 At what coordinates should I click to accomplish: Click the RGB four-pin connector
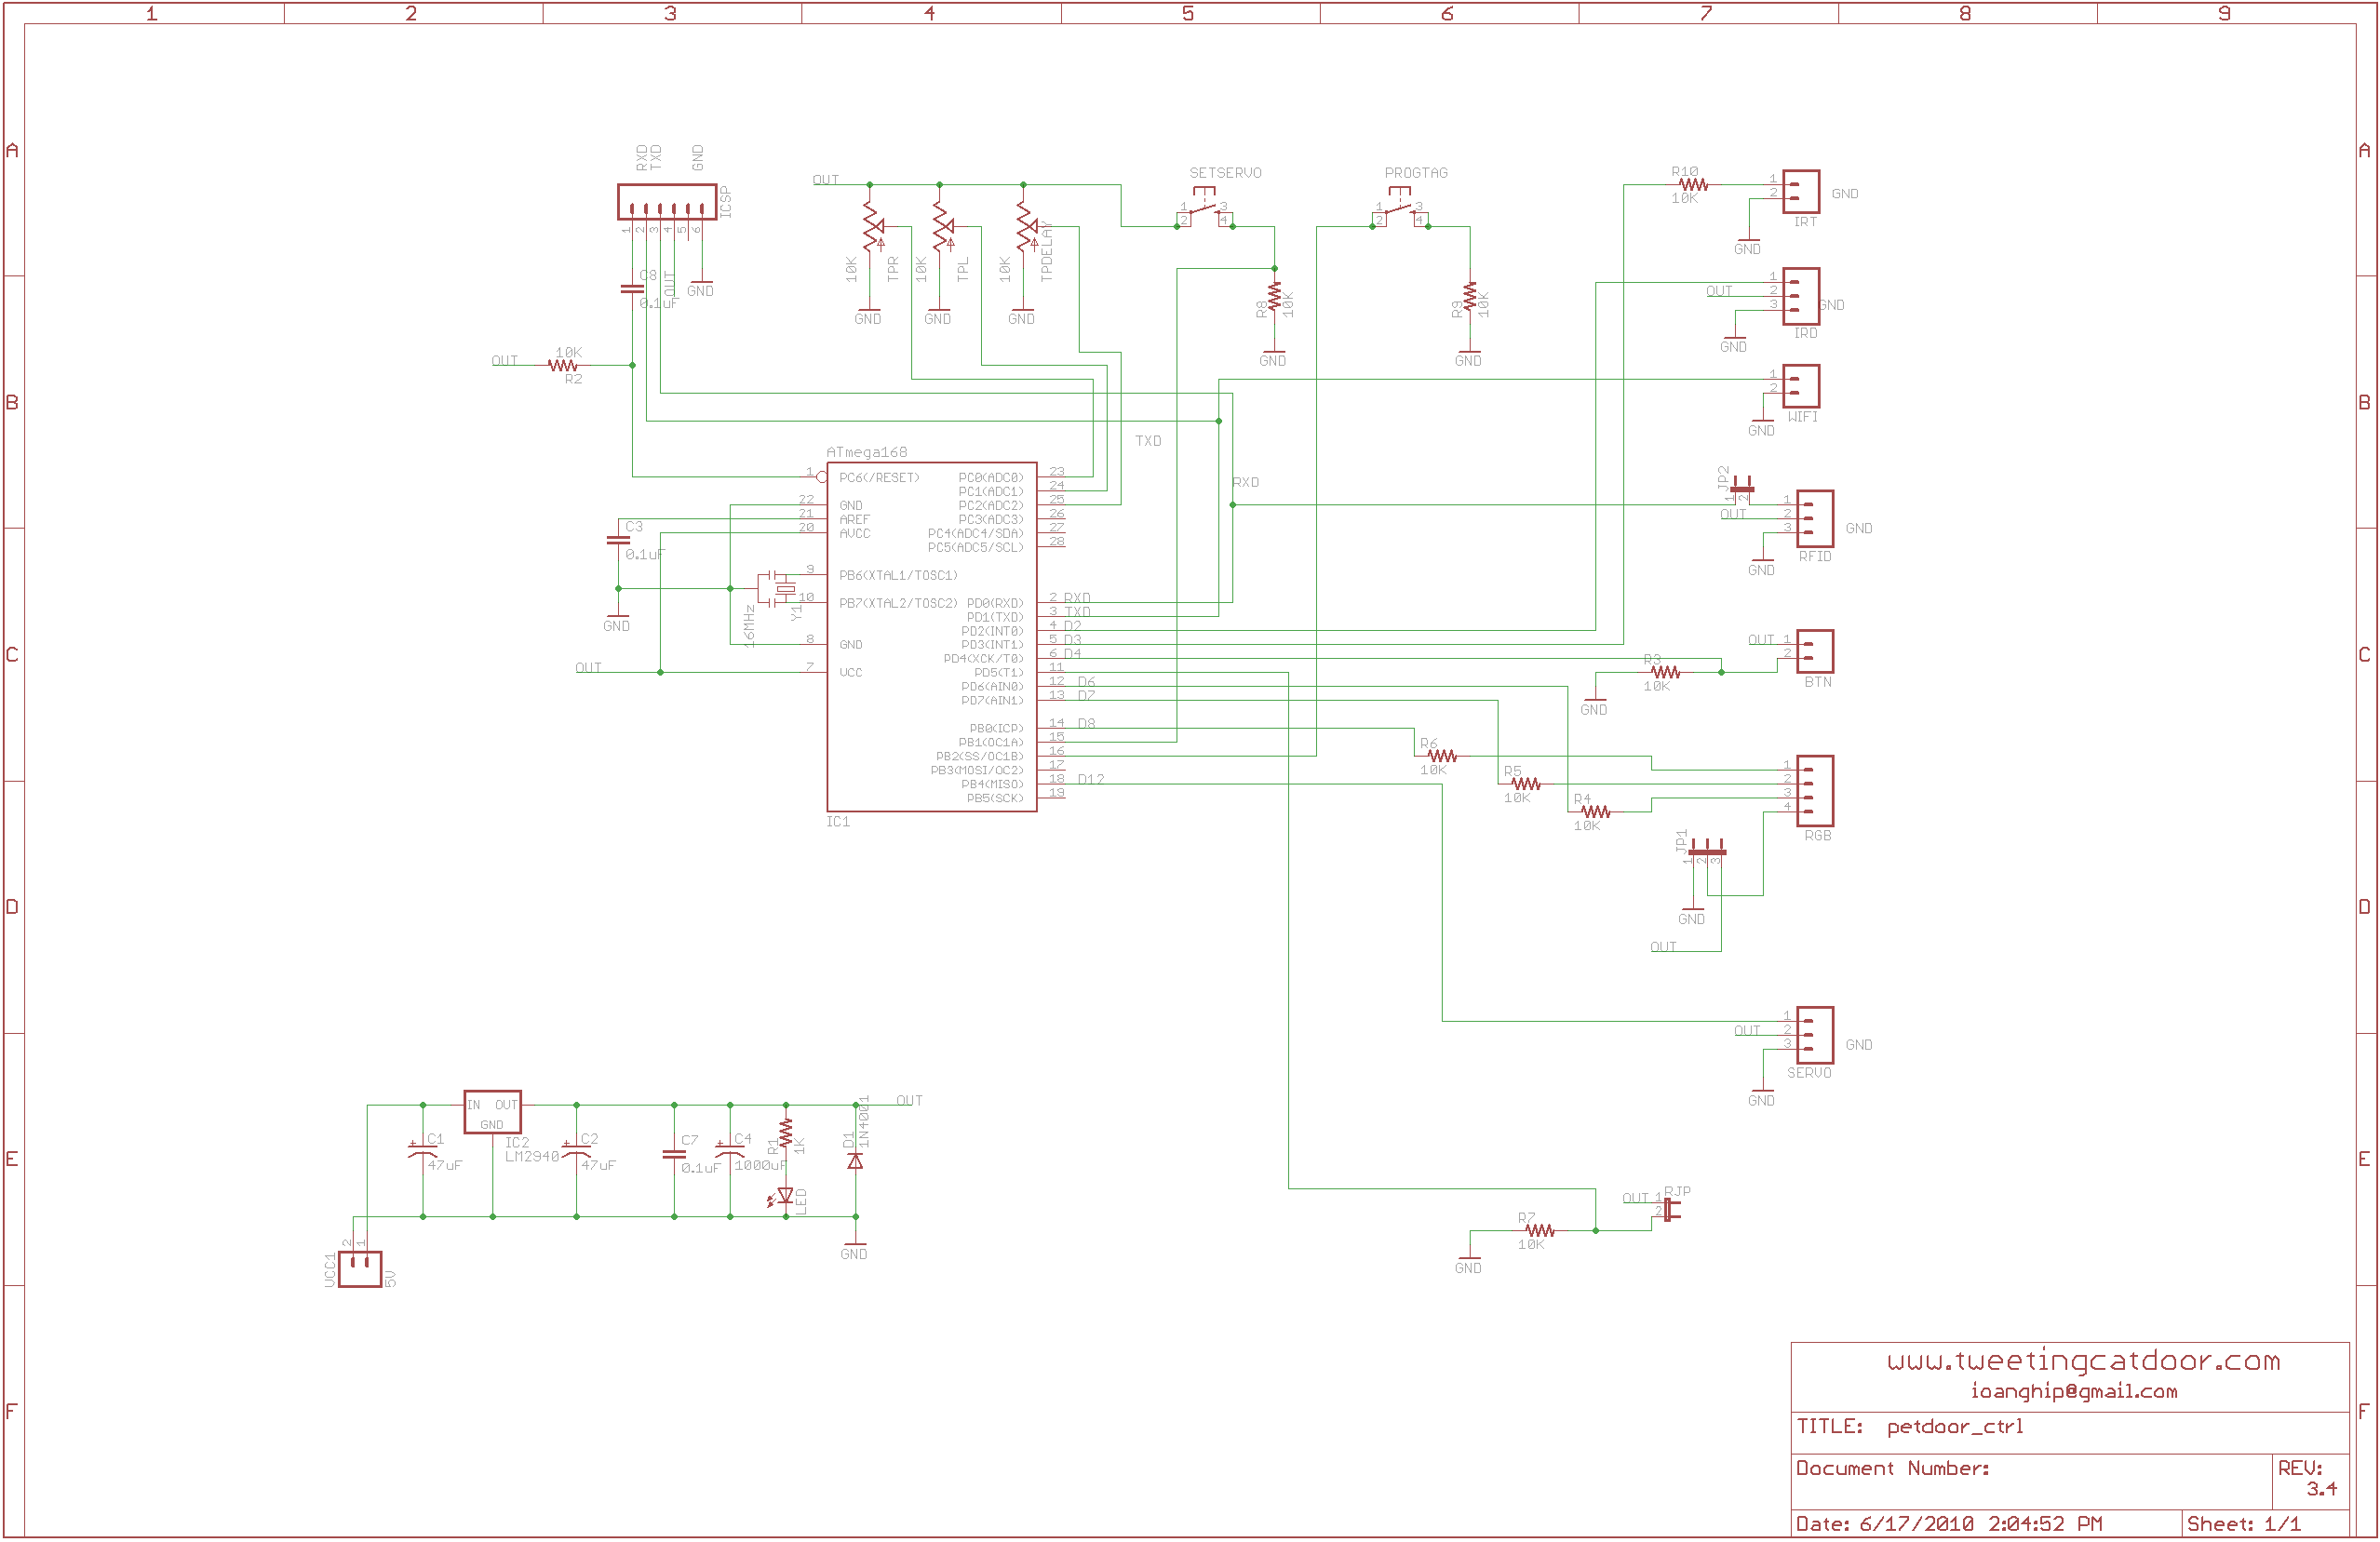pyautogui.click(x=1814, y=791)
